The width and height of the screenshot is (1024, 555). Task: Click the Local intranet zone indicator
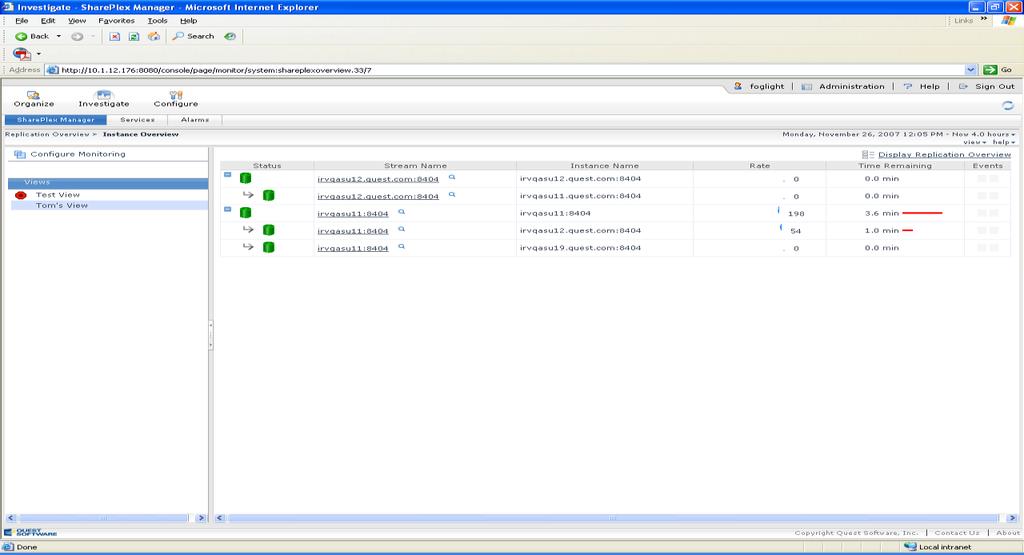click(x=938, y=547)
